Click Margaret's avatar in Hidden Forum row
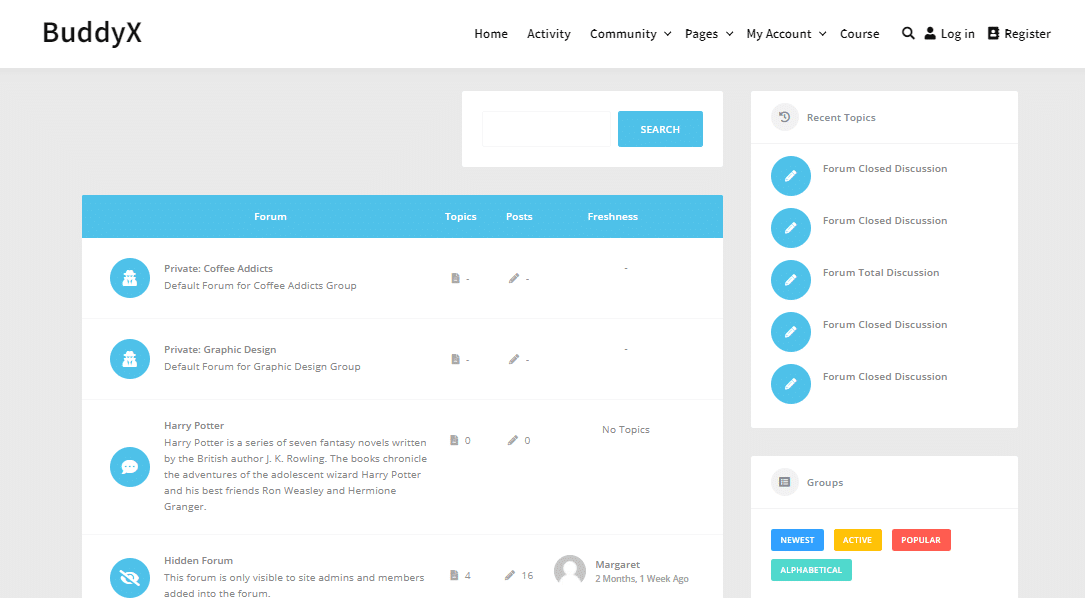 (x=570, y=570)
